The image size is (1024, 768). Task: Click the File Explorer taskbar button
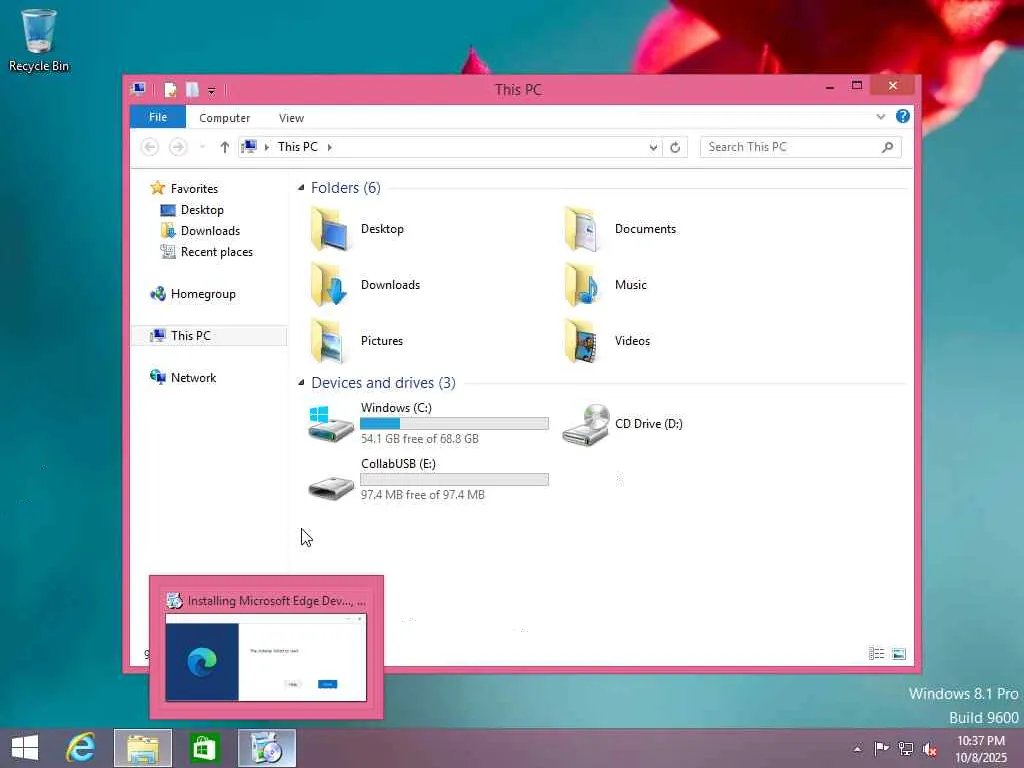pyautogui.click(x=143, y=748)
